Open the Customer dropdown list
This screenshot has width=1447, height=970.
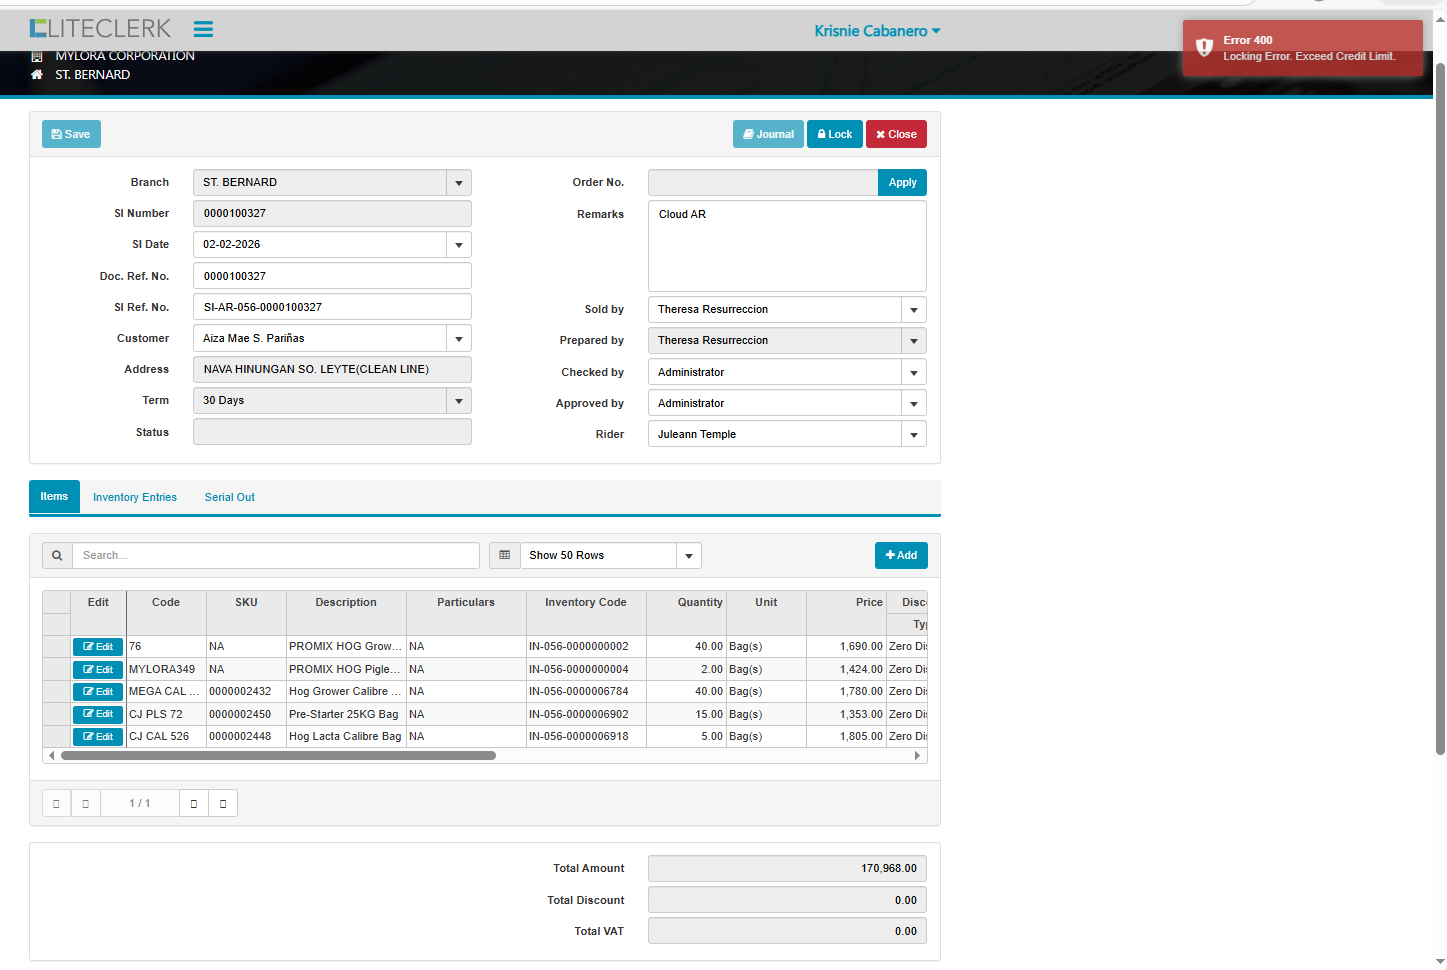tap(458, 339)
